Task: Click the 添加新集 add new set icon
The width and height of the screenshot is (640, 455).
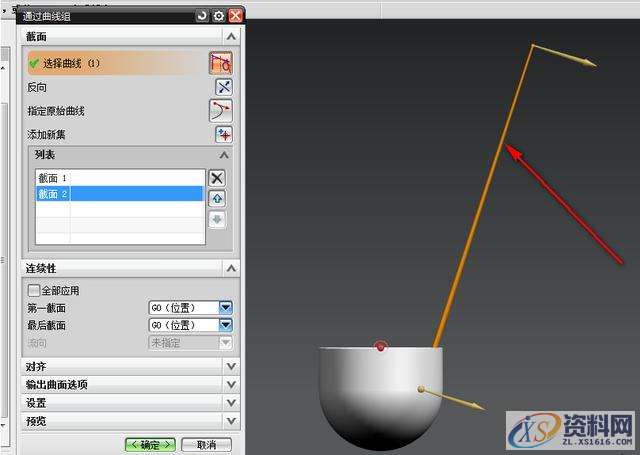Action: coord(223,135)
